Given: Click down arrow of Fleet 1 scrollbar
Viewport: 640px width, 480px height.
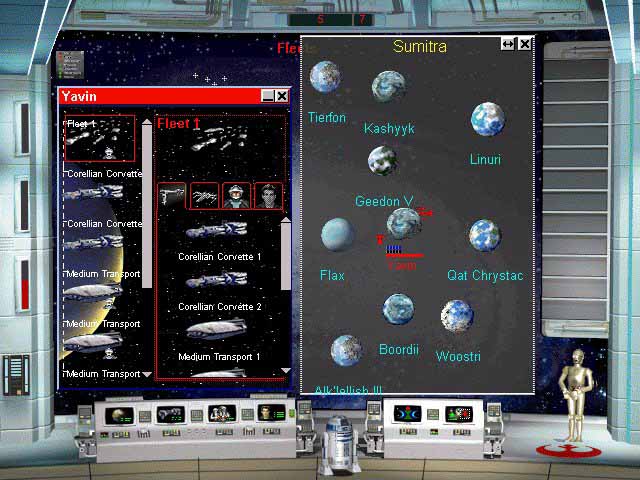Looking at the screenshot, I should click(286, 371).
